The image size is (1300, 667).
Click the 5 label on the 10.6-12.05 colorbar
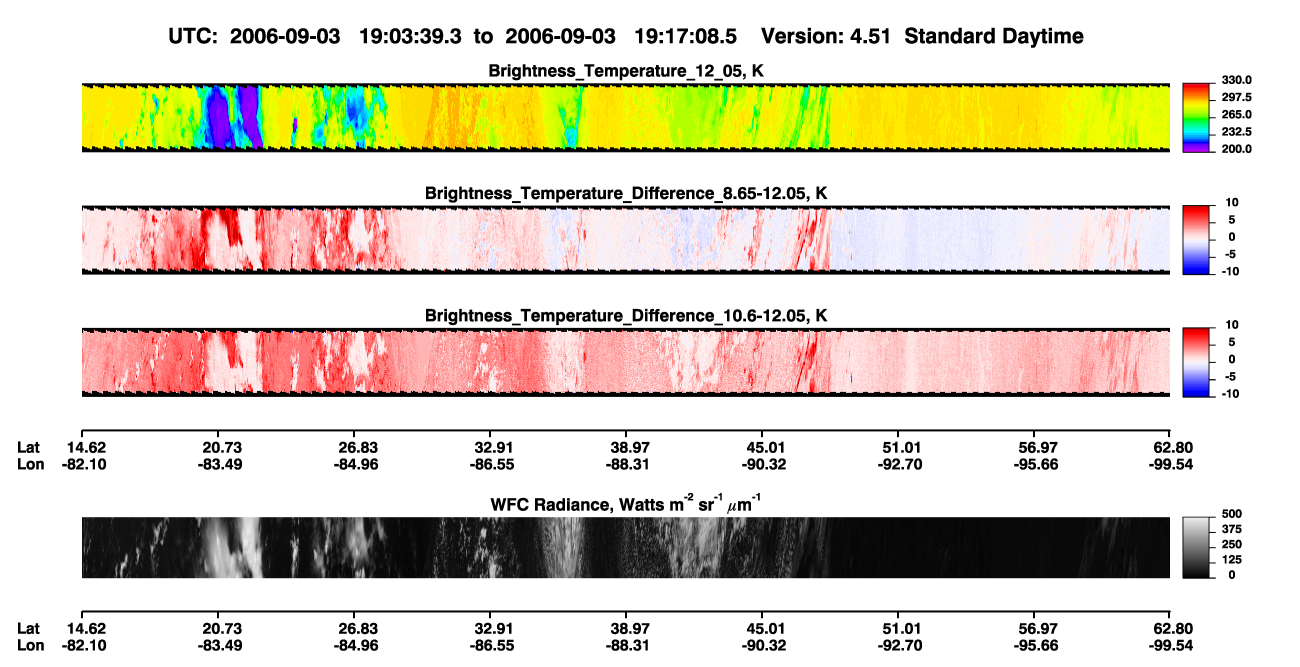tap(1231, 342)
